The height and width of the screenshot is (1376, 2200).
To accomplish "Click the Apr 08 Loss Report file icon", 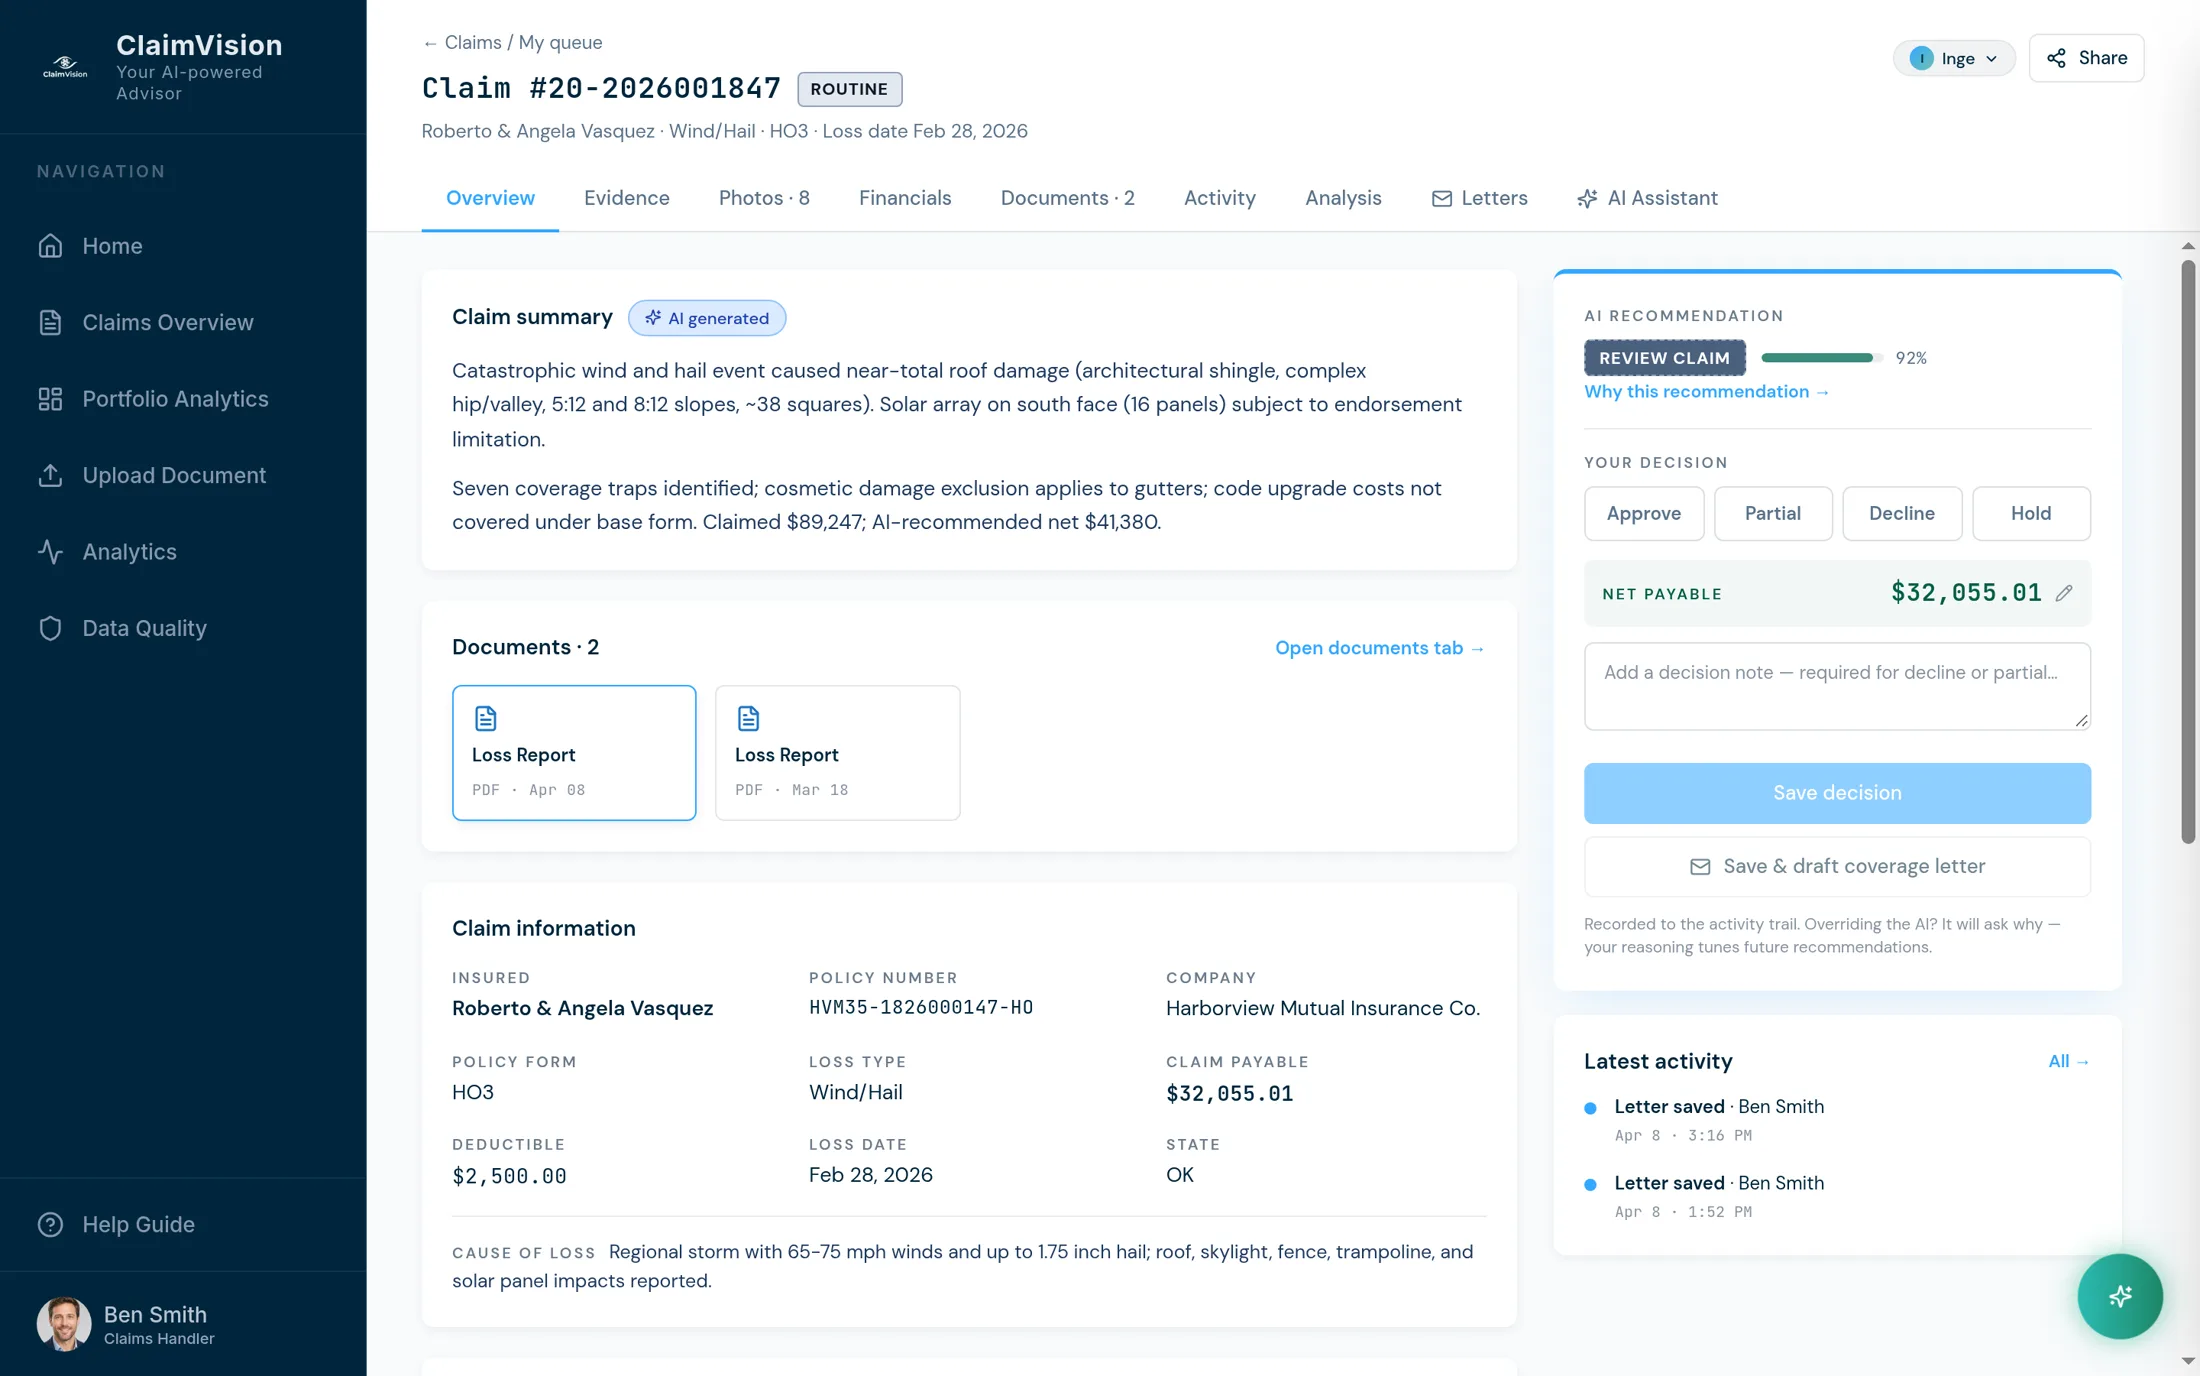I will (x=485, y=718).
